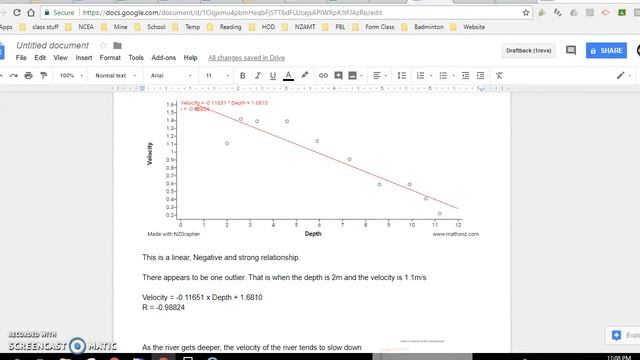
Task: Toggle underline formatting
Action: (x=273, y=76)
